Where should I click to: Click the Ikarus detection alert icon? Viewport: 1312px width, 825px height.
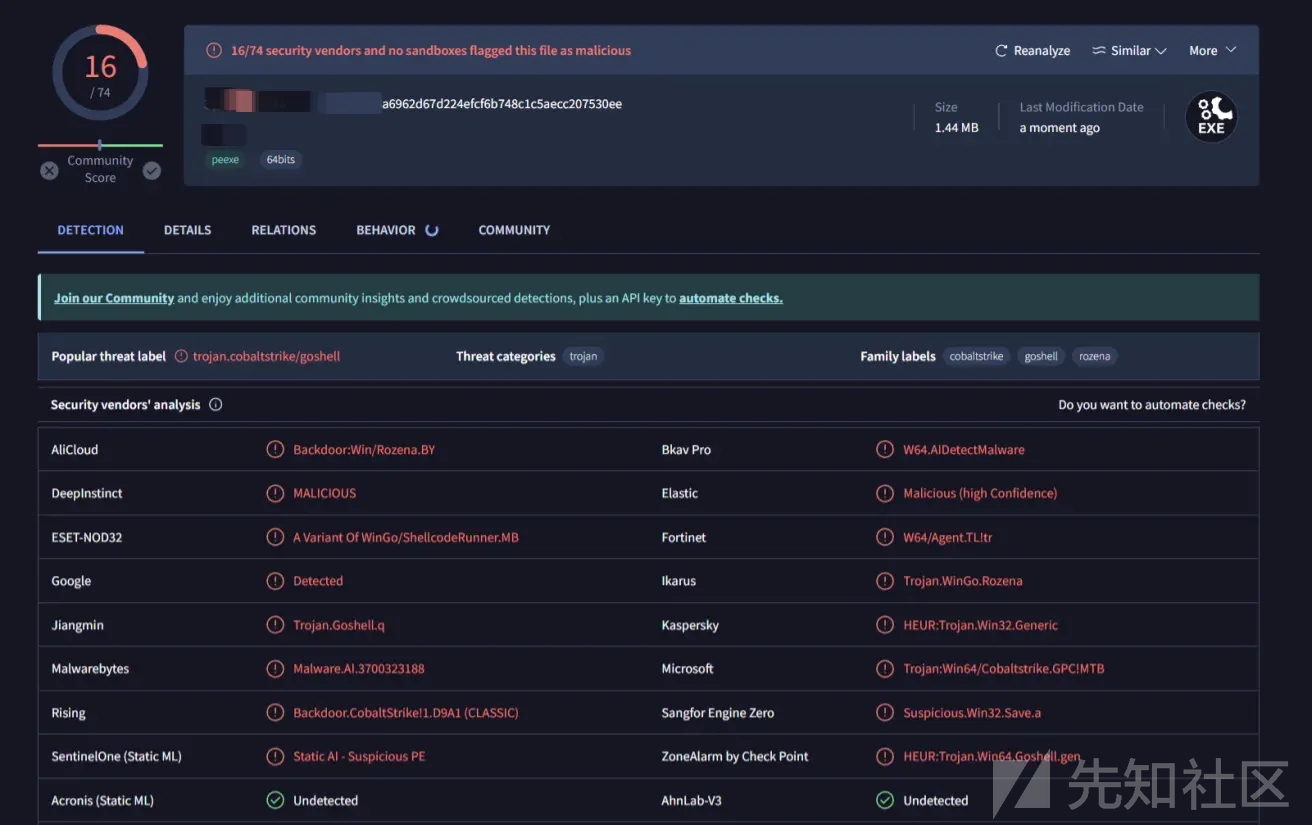(x=885, y=581)
